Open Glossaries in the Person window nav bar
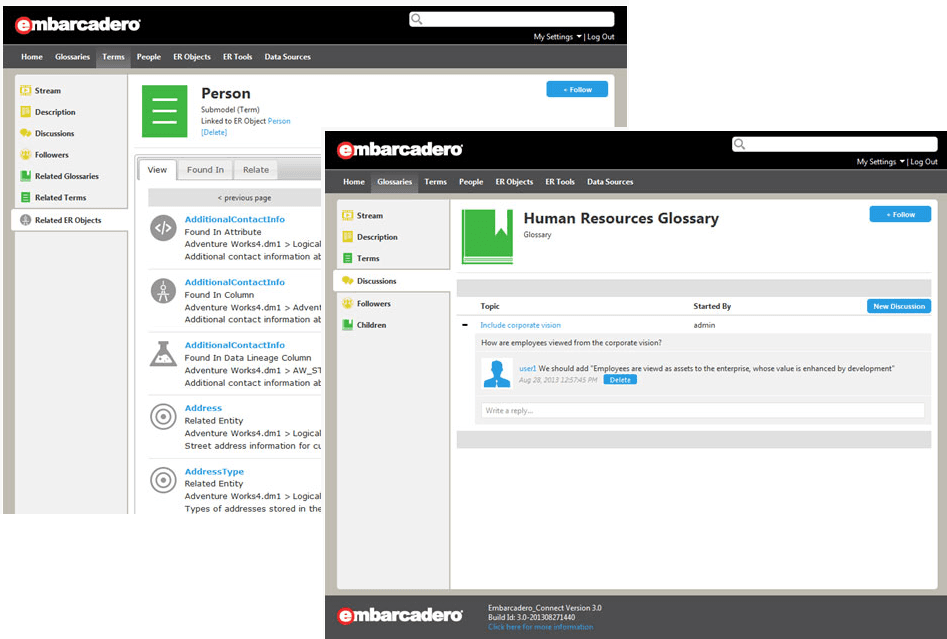 click(x=72, y=57)
